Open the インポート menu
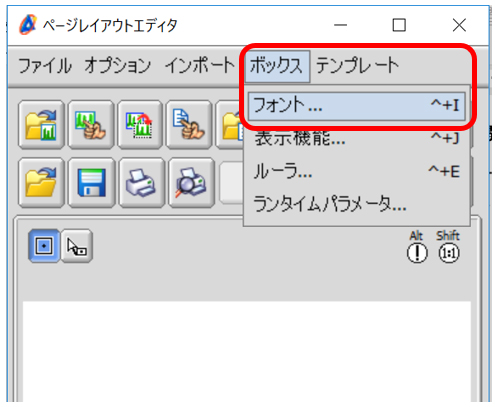This screenshot has height=407, width=495. [199, 65]
